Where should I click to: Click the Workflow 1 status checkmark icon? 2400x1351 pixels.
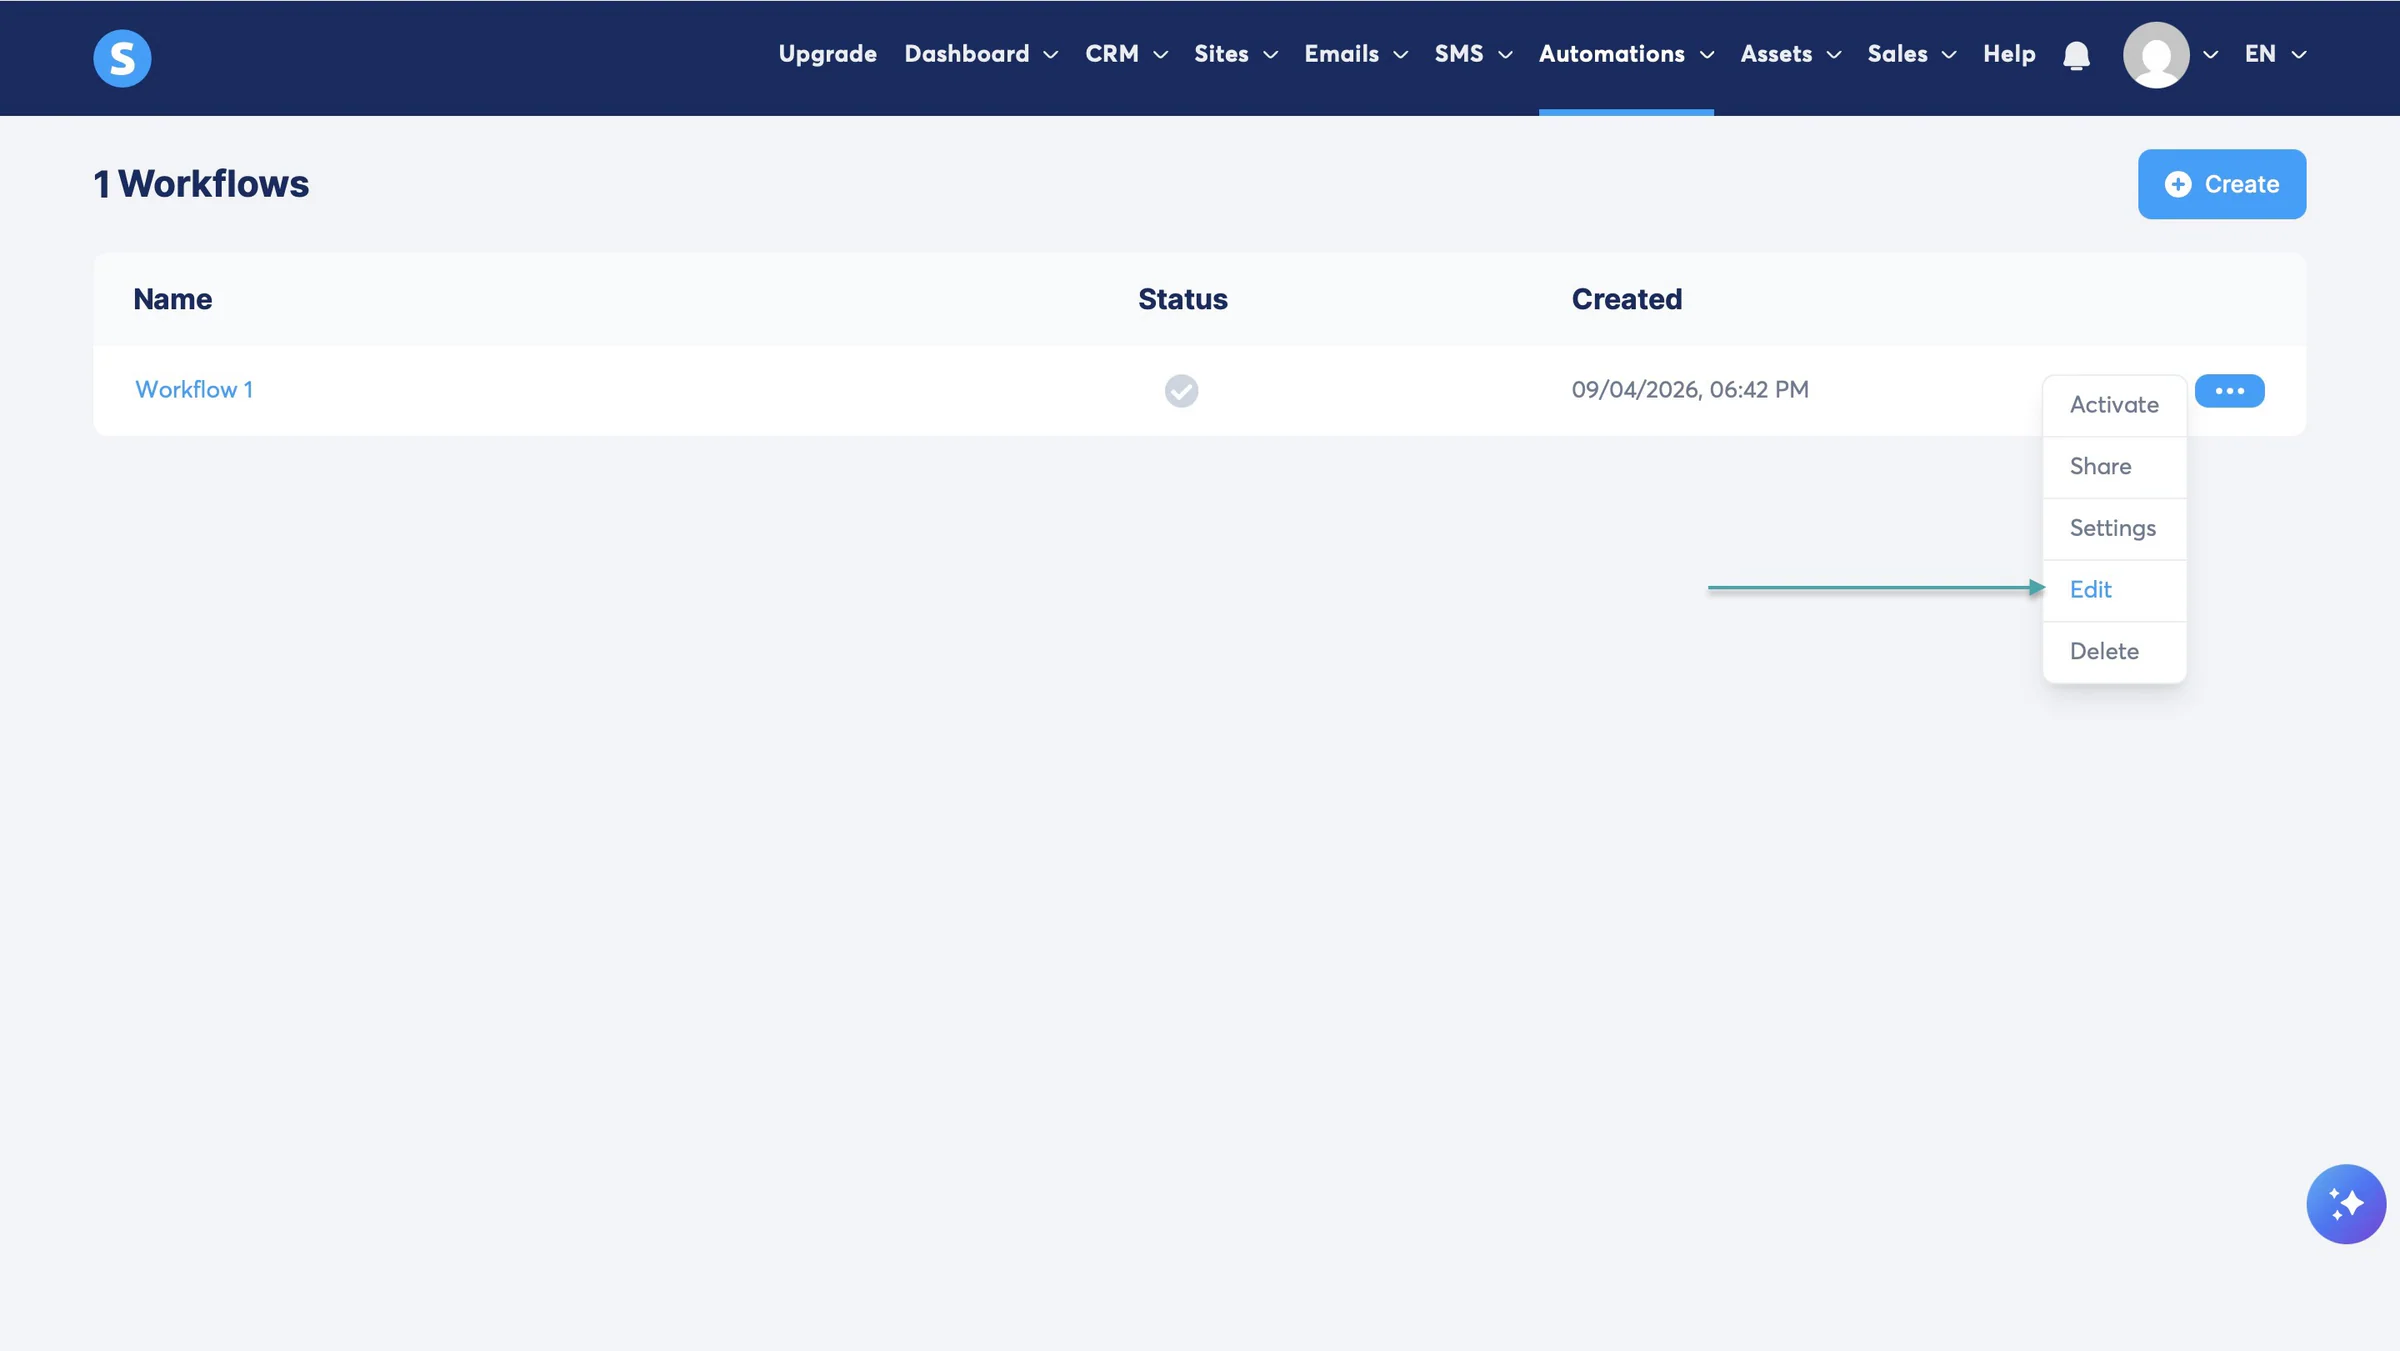(1181, 391)
